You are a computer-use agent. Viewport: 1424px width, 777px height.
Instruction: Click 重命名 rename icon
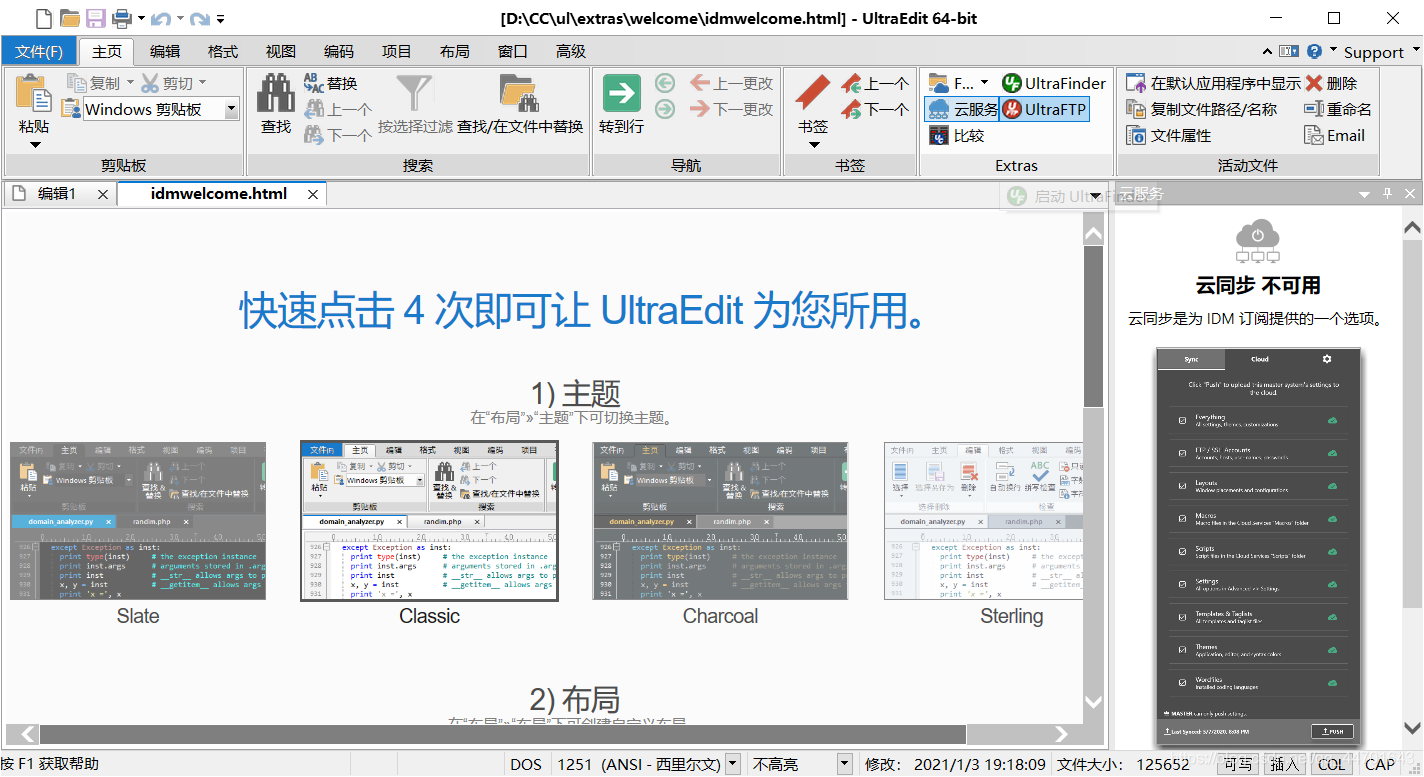coord(1314,109)
